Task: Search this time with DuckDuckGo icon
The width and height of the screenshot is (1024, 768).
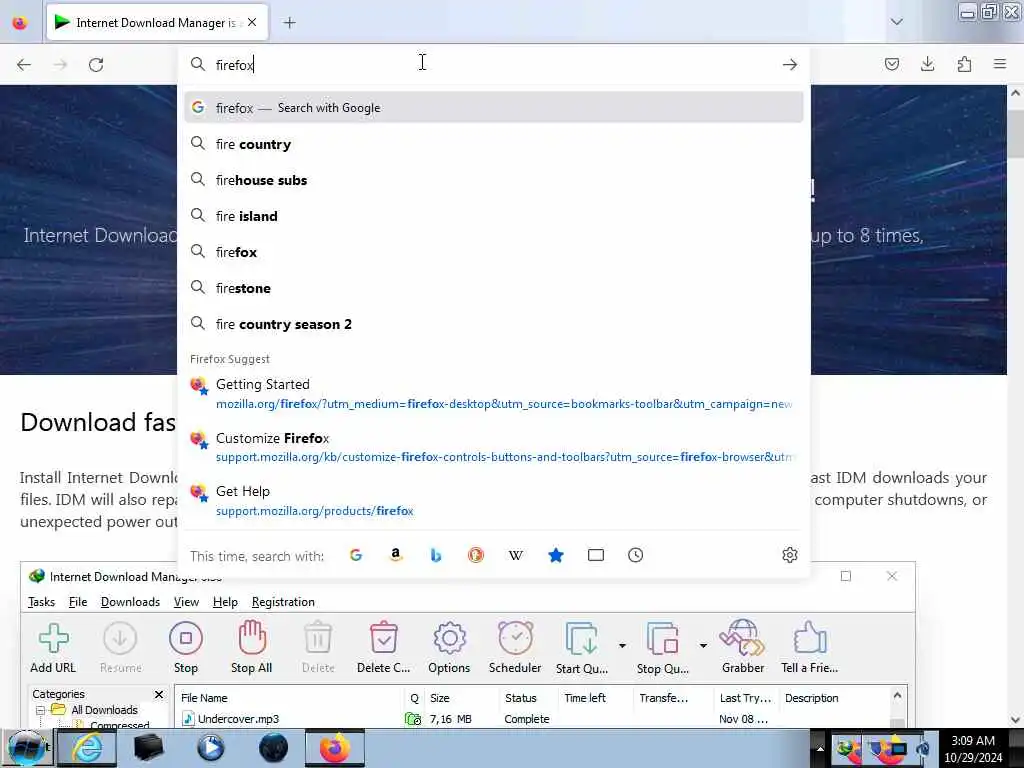Action: point(475,555)
